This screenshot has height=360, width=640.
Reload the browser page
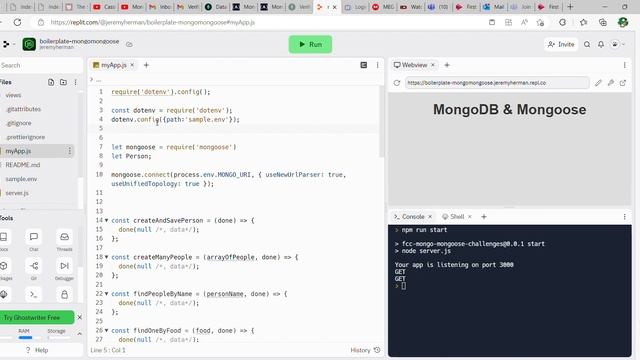click(x=17, y=22)
